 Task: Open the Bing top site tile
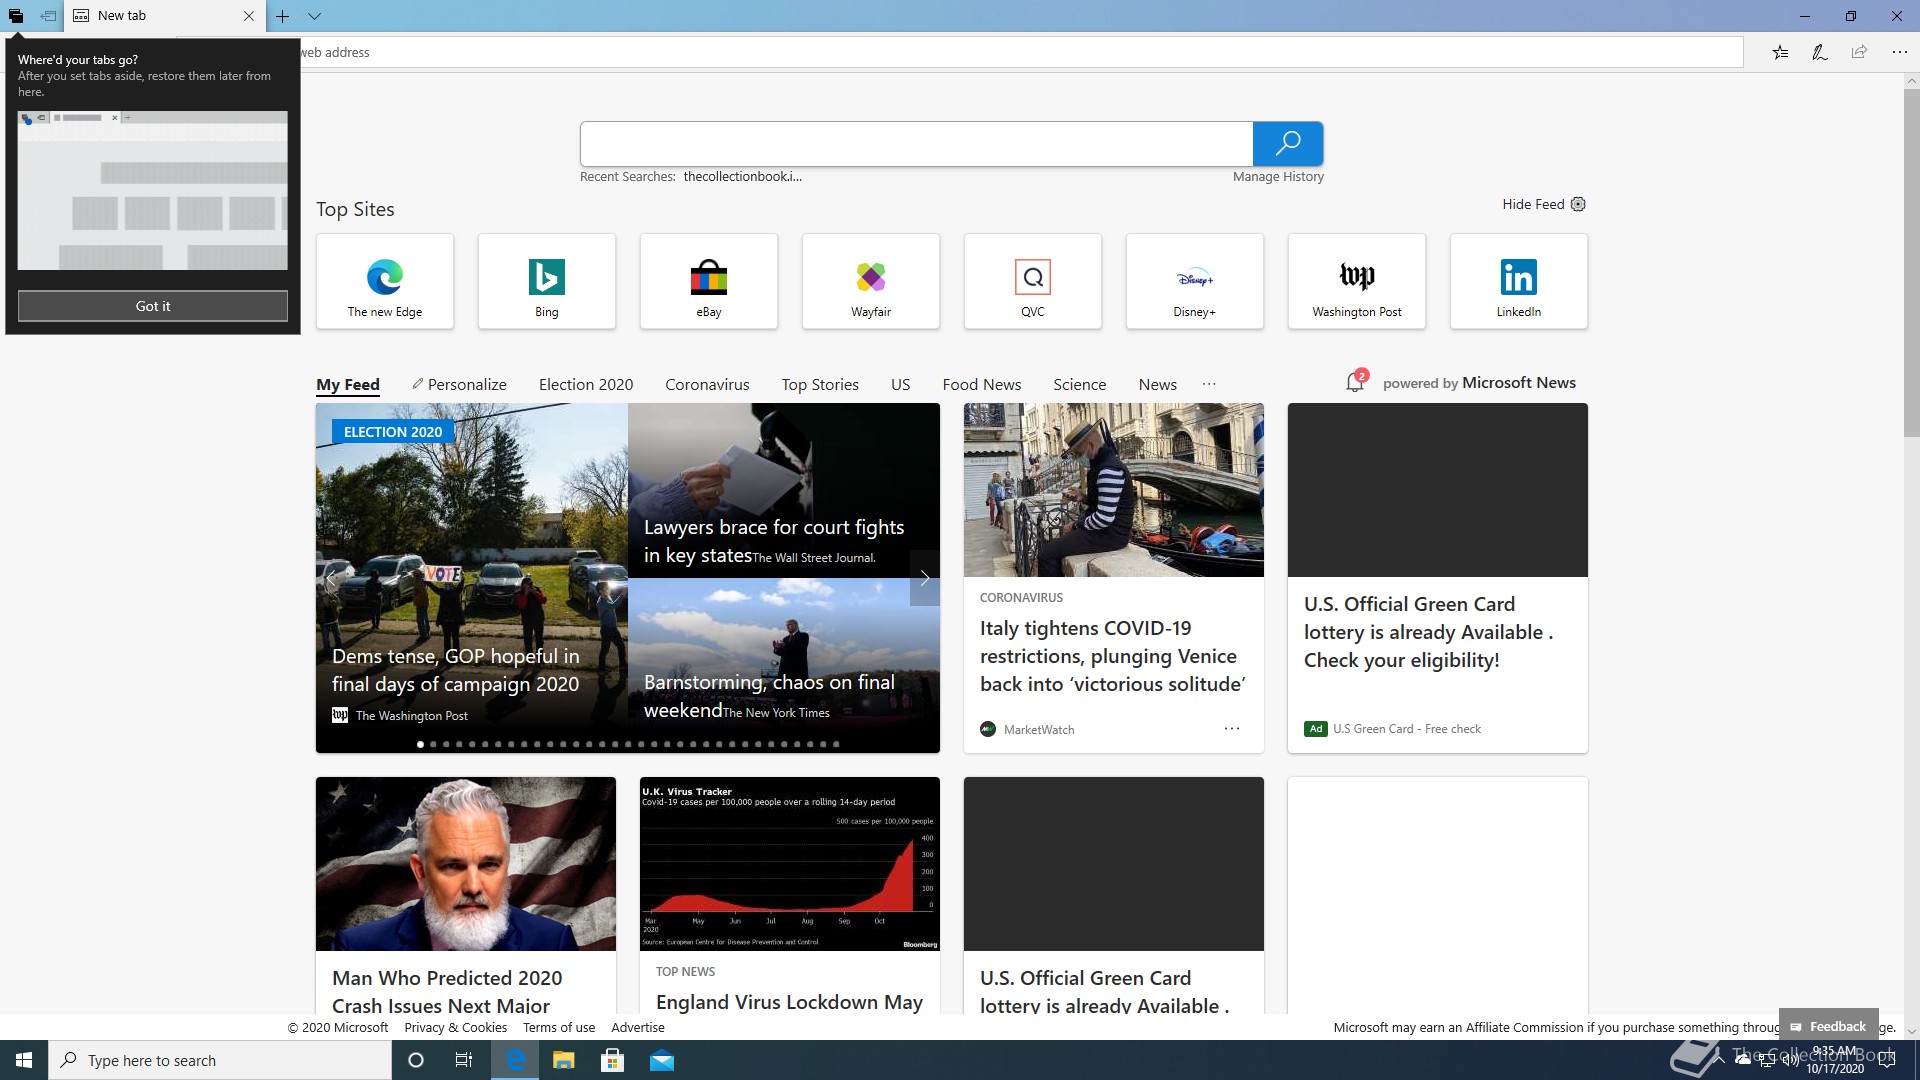[547, 281]
